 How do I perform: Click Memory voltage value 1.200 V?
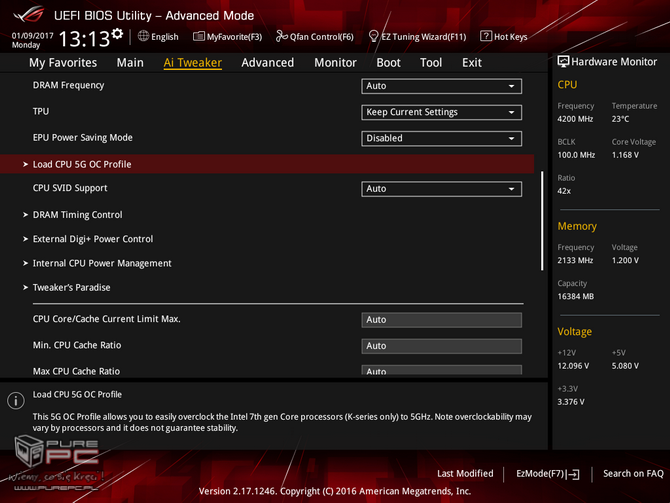point(626,261)
